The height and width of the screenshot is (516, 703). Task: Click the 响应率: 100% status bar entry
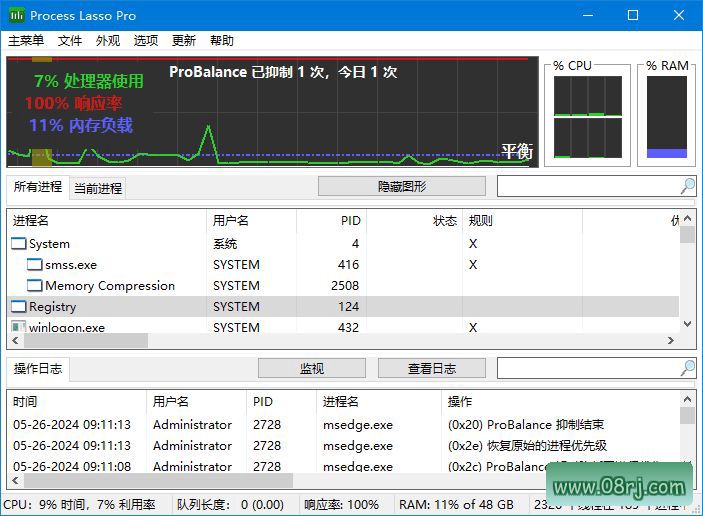coord(342,505)
